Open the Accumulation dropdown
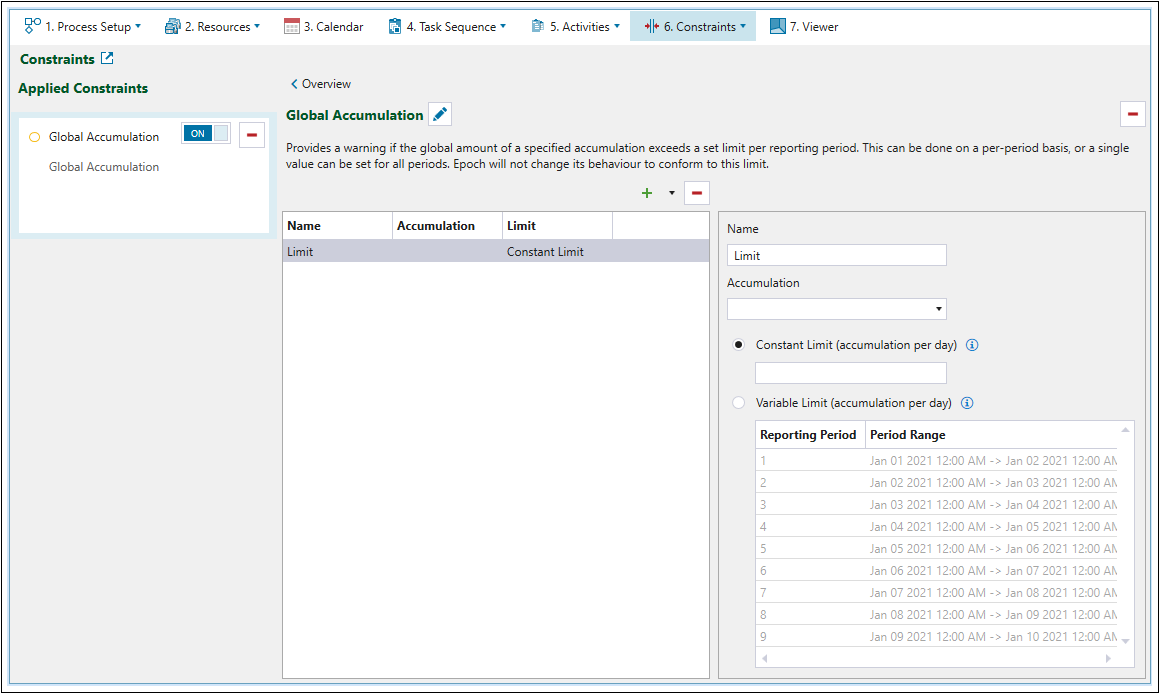This screenshot has width=1161, height=695. [836, 309]
